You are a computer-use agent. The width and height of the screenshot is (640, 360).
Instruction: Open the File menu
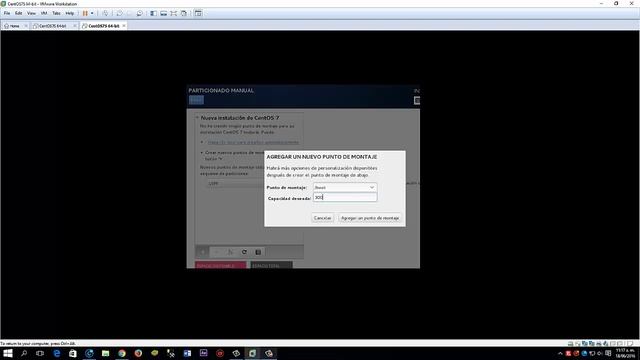pyautogui.click(x=7, y=13)
